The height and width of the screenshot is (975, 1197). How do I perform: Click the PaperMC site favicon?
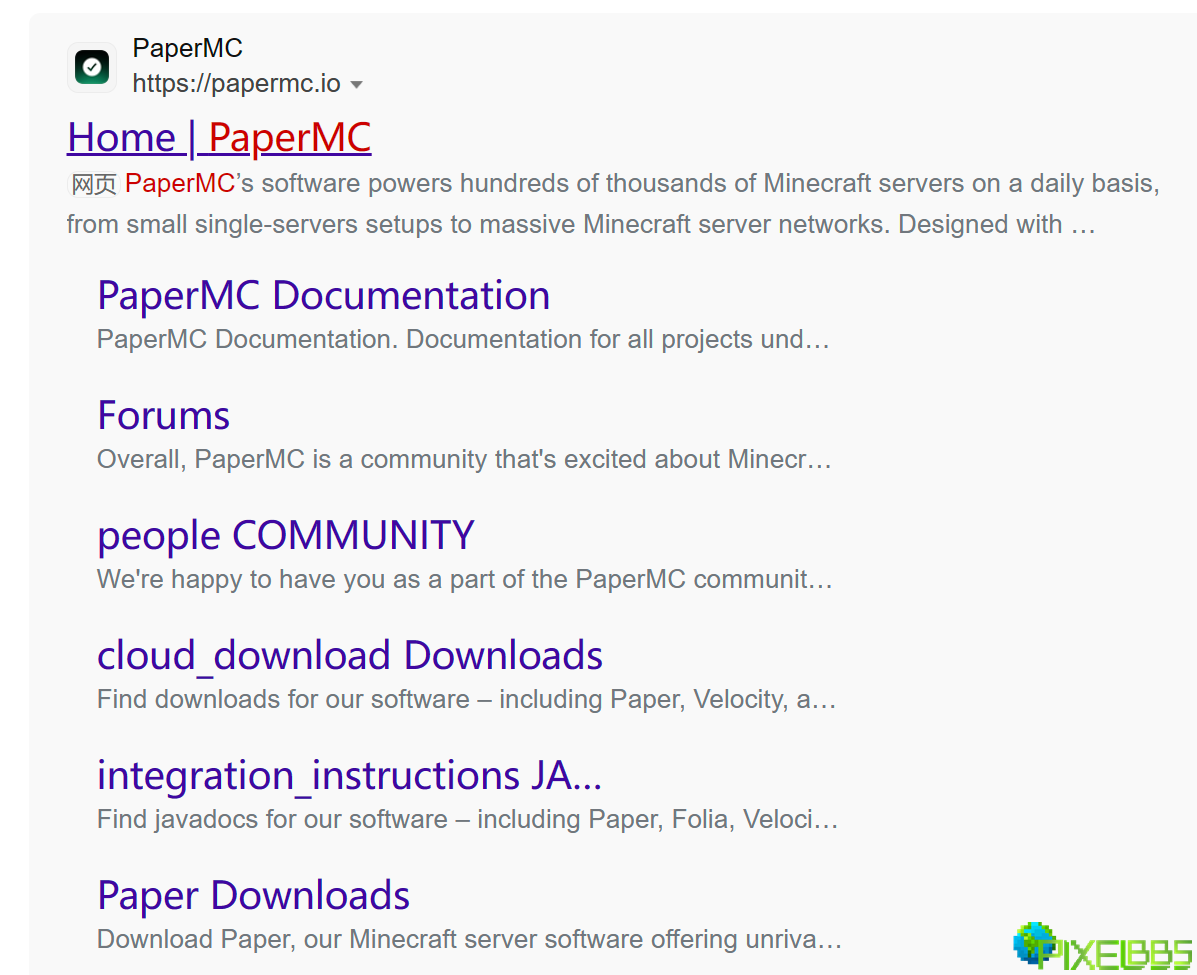coord(92,67)
